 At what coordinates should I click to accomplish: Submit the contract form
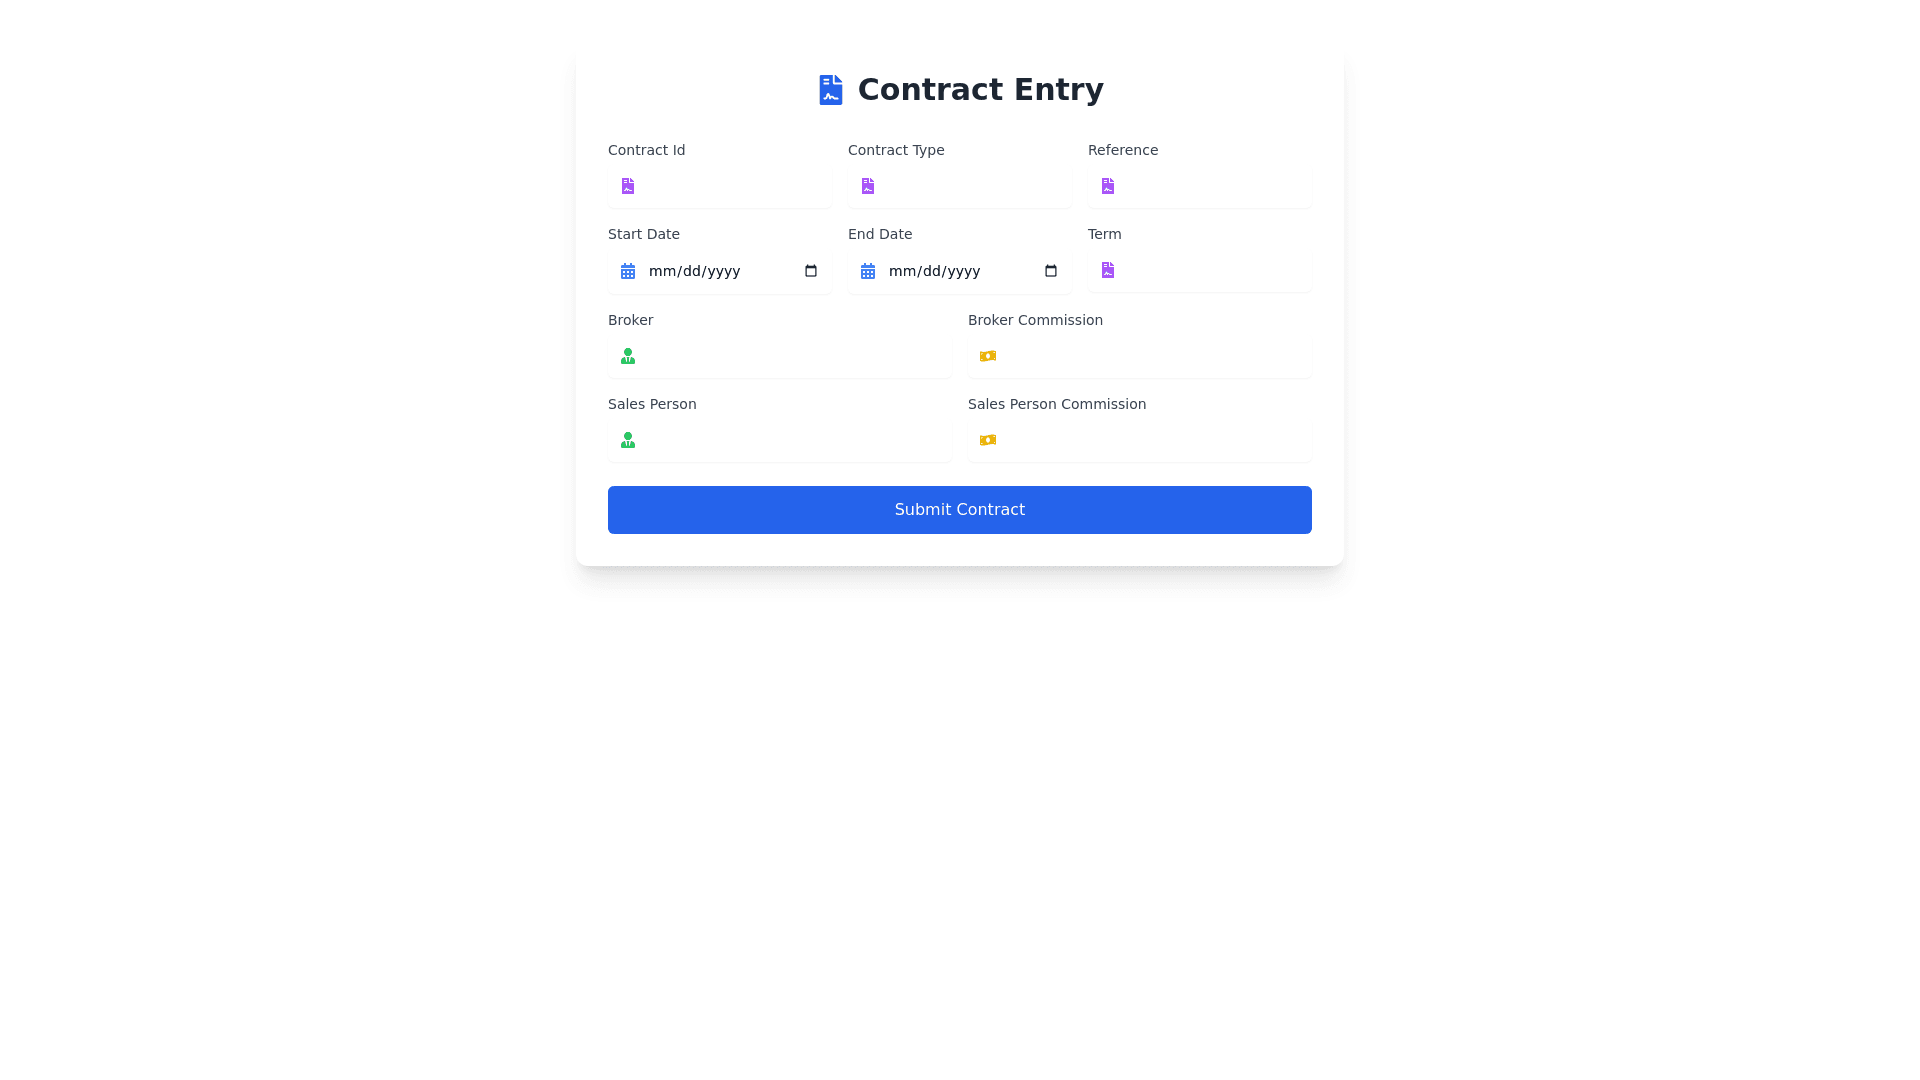coord(959,510)
